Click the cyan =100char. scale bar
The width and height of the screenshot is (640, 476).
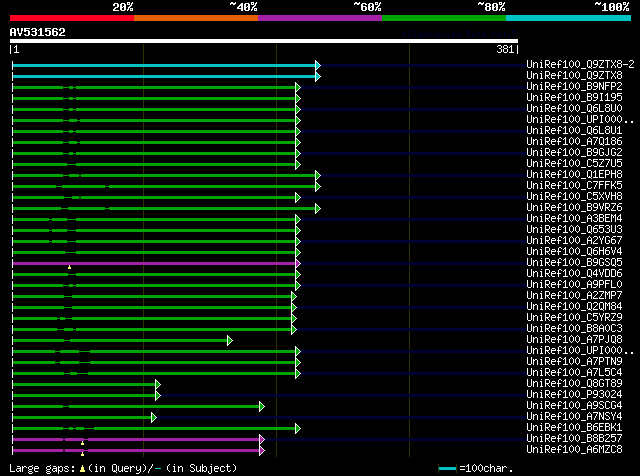[447, 469]
